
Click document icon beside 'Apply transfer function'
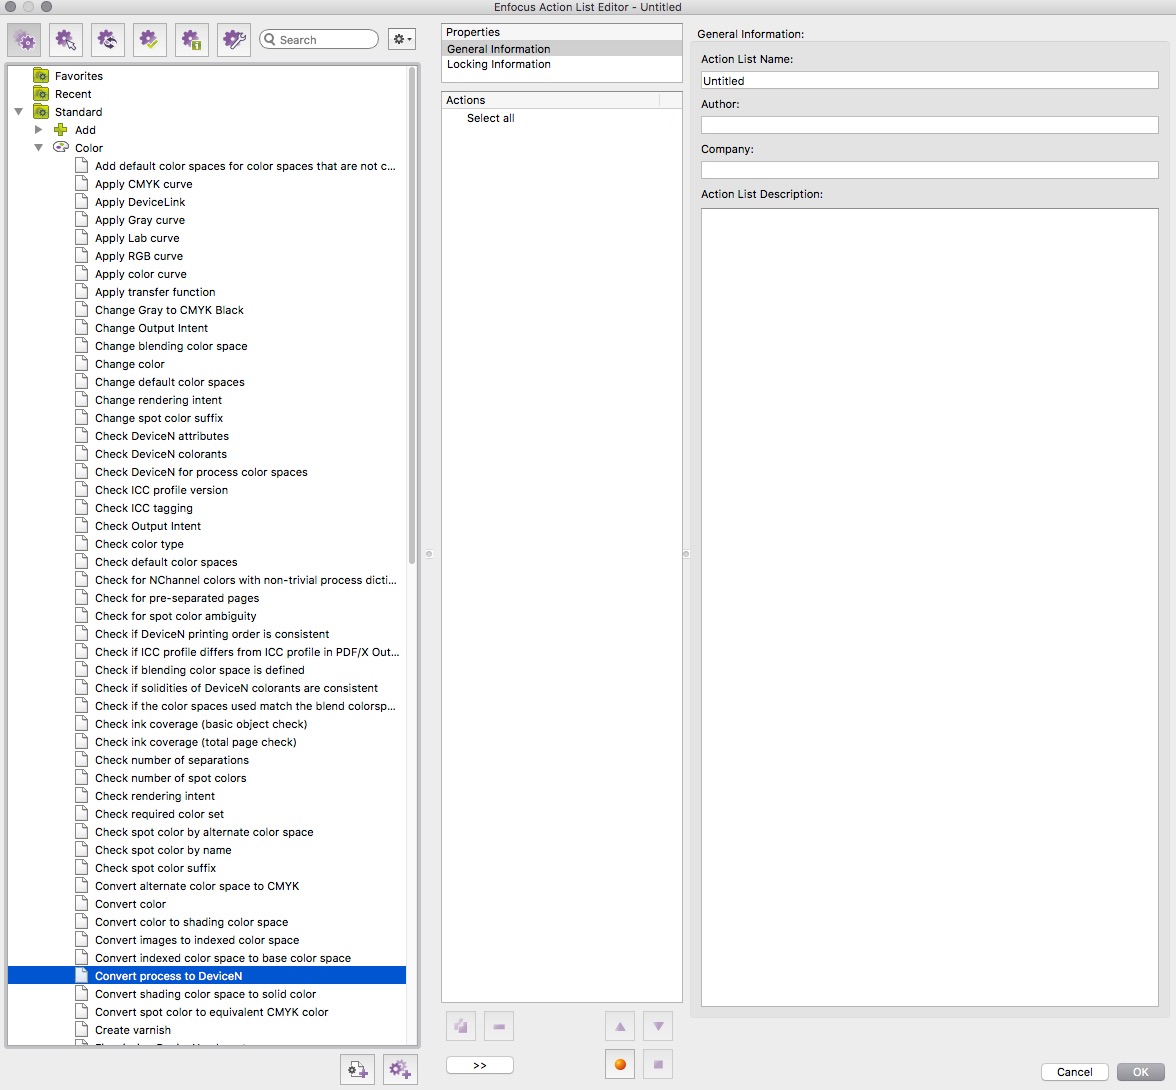82,292
